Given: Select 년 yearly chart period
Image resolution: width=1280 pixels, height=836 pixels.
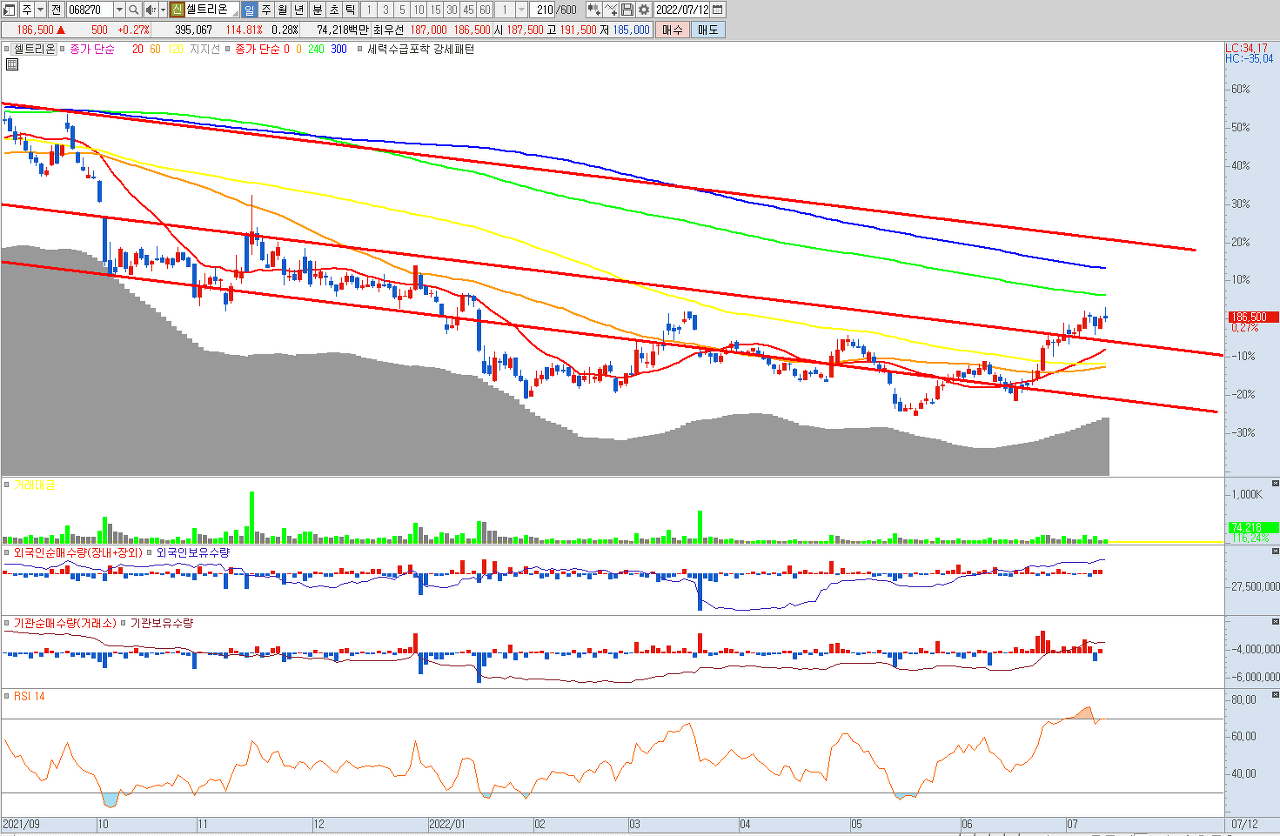Looking at the screenshot, I should click(x=298, y=10).
